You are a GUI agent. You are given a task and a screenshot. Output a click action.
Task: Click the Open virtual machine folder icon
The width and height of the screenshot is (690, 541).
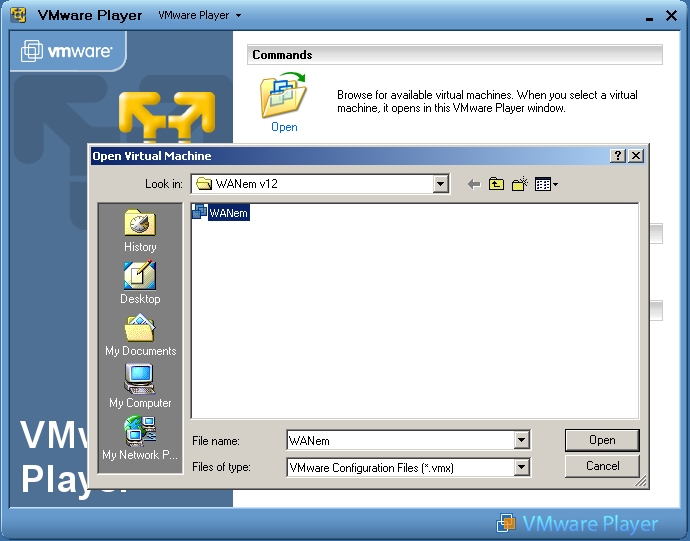tap(283, 98)
